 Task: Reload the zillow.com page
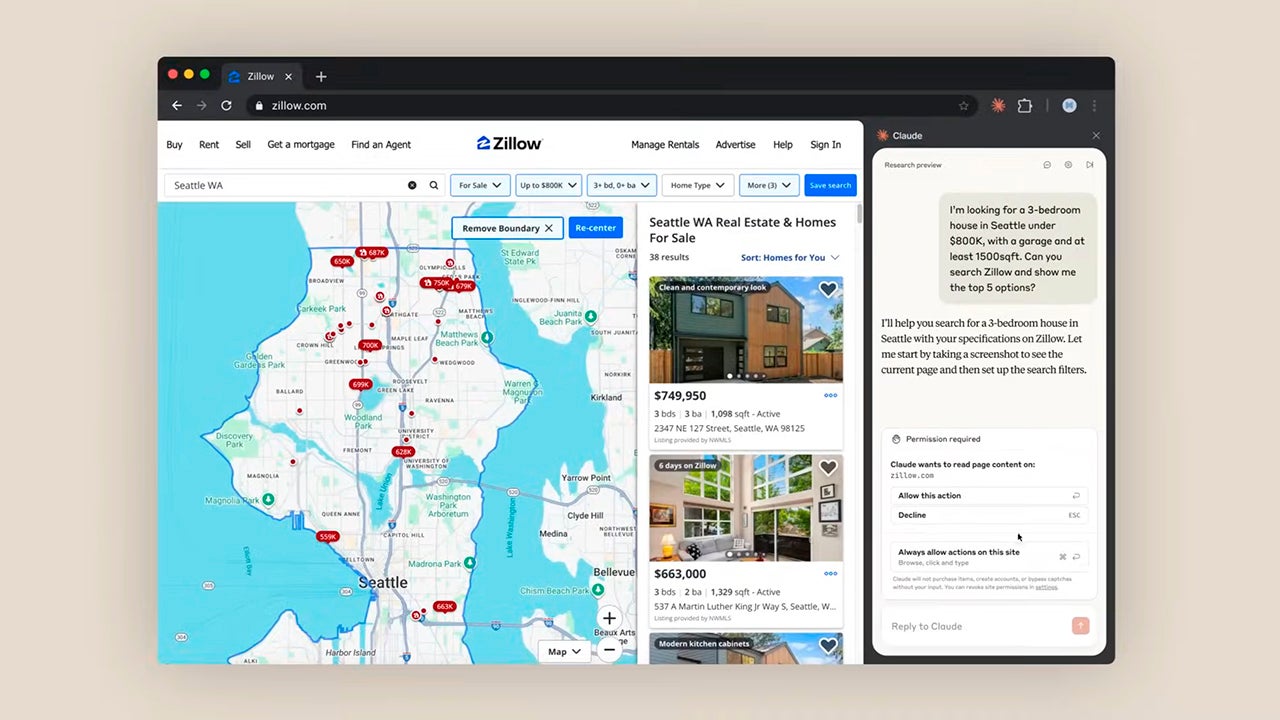(x=227, y=105)
